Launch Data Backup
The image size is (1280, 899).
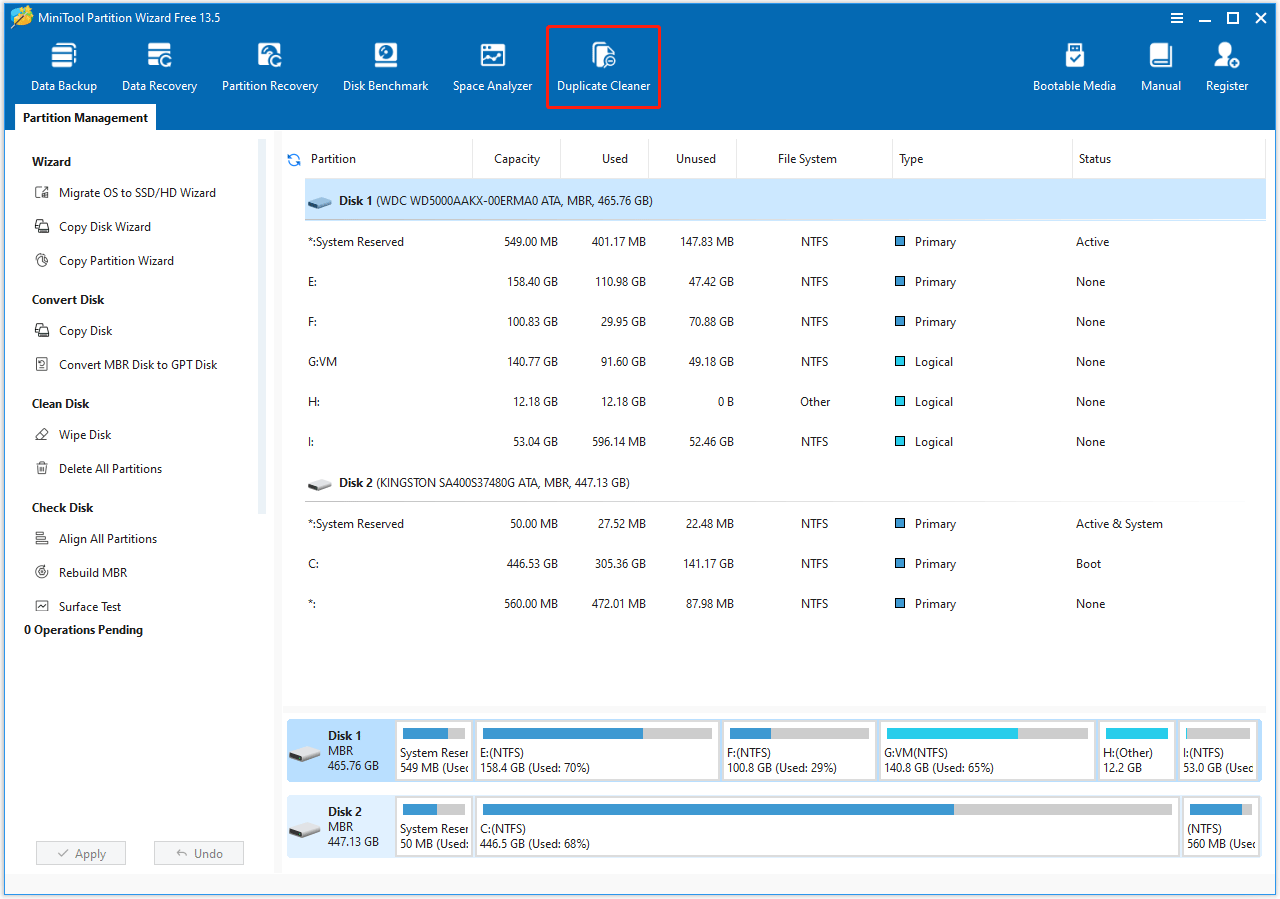(x=63, y=65)
